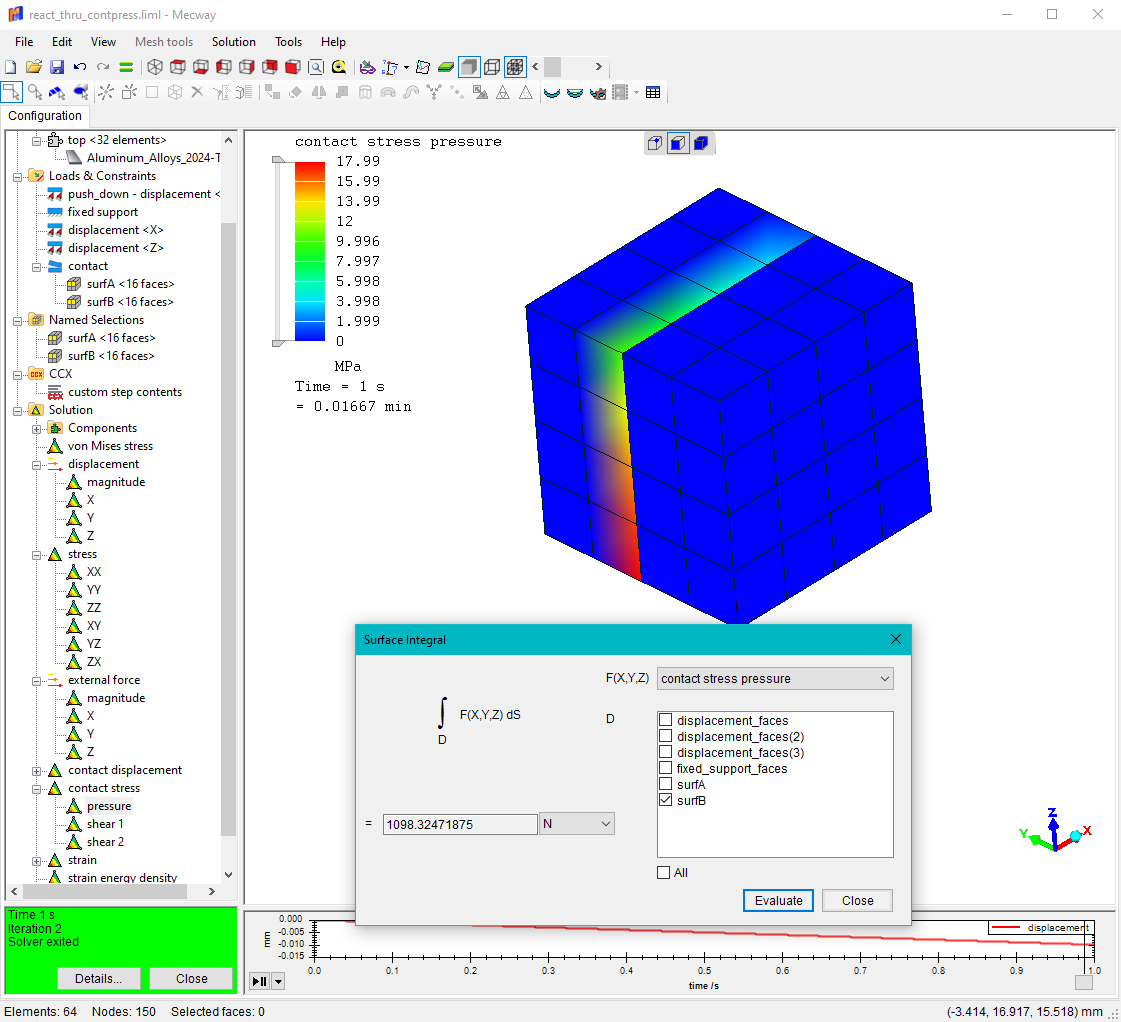Click the top slider handle of color legend
1121x1022 pixels.
[x=279, y=160]
